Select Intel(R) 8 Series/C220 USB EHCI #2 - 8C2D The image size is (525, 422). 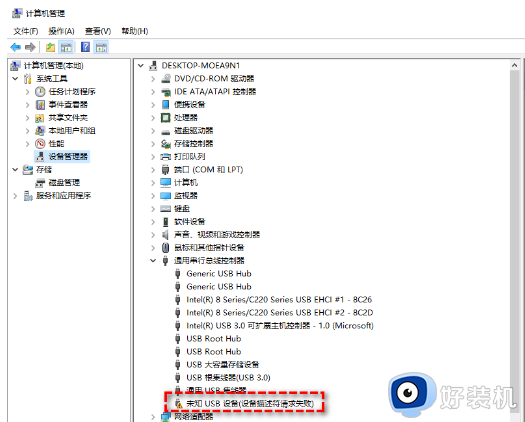(280, 313)
